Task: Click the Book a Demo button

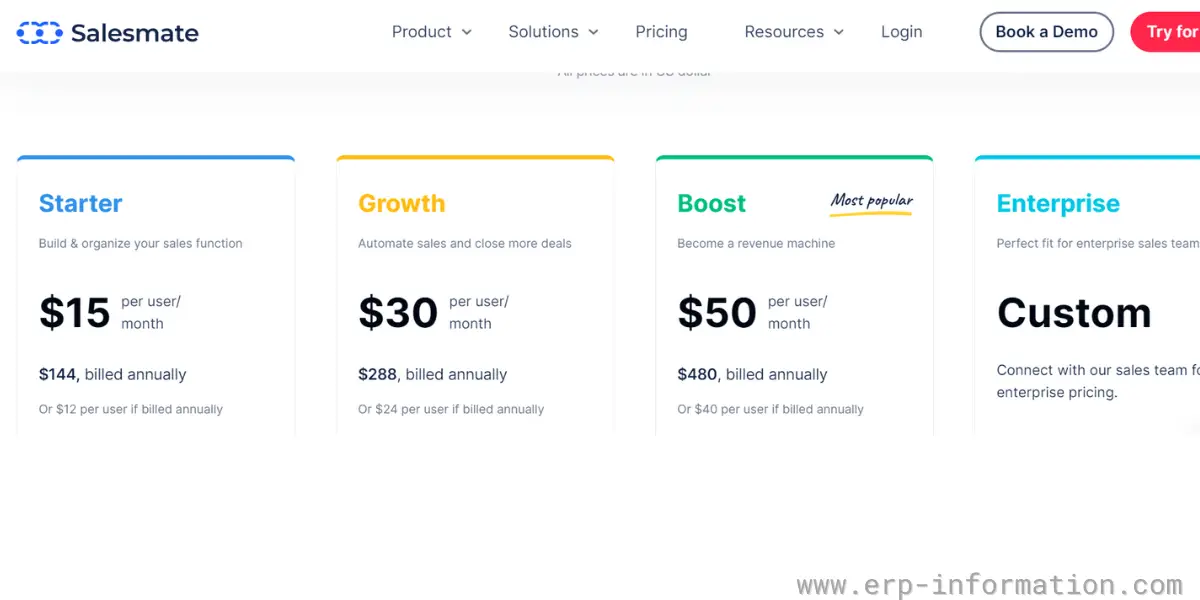Action: pos(1046,32)
